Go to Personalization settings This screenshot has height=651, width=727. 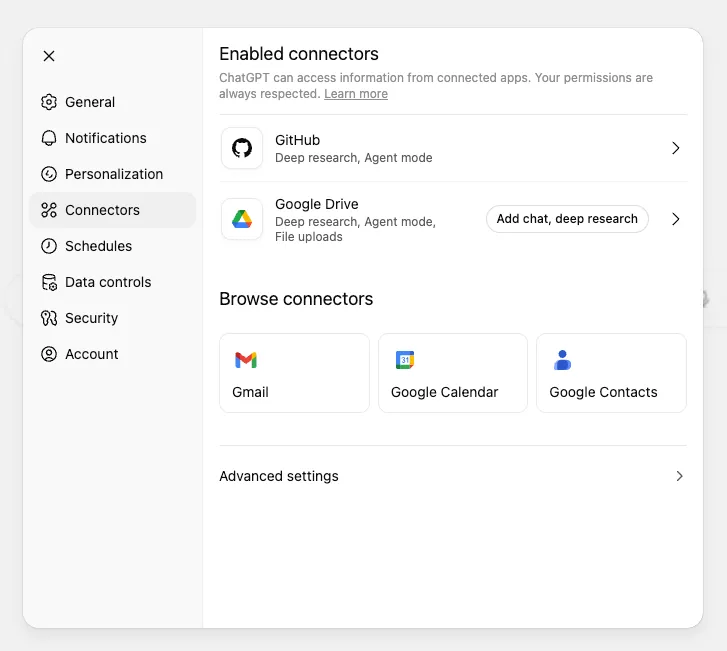click(114, 174)
